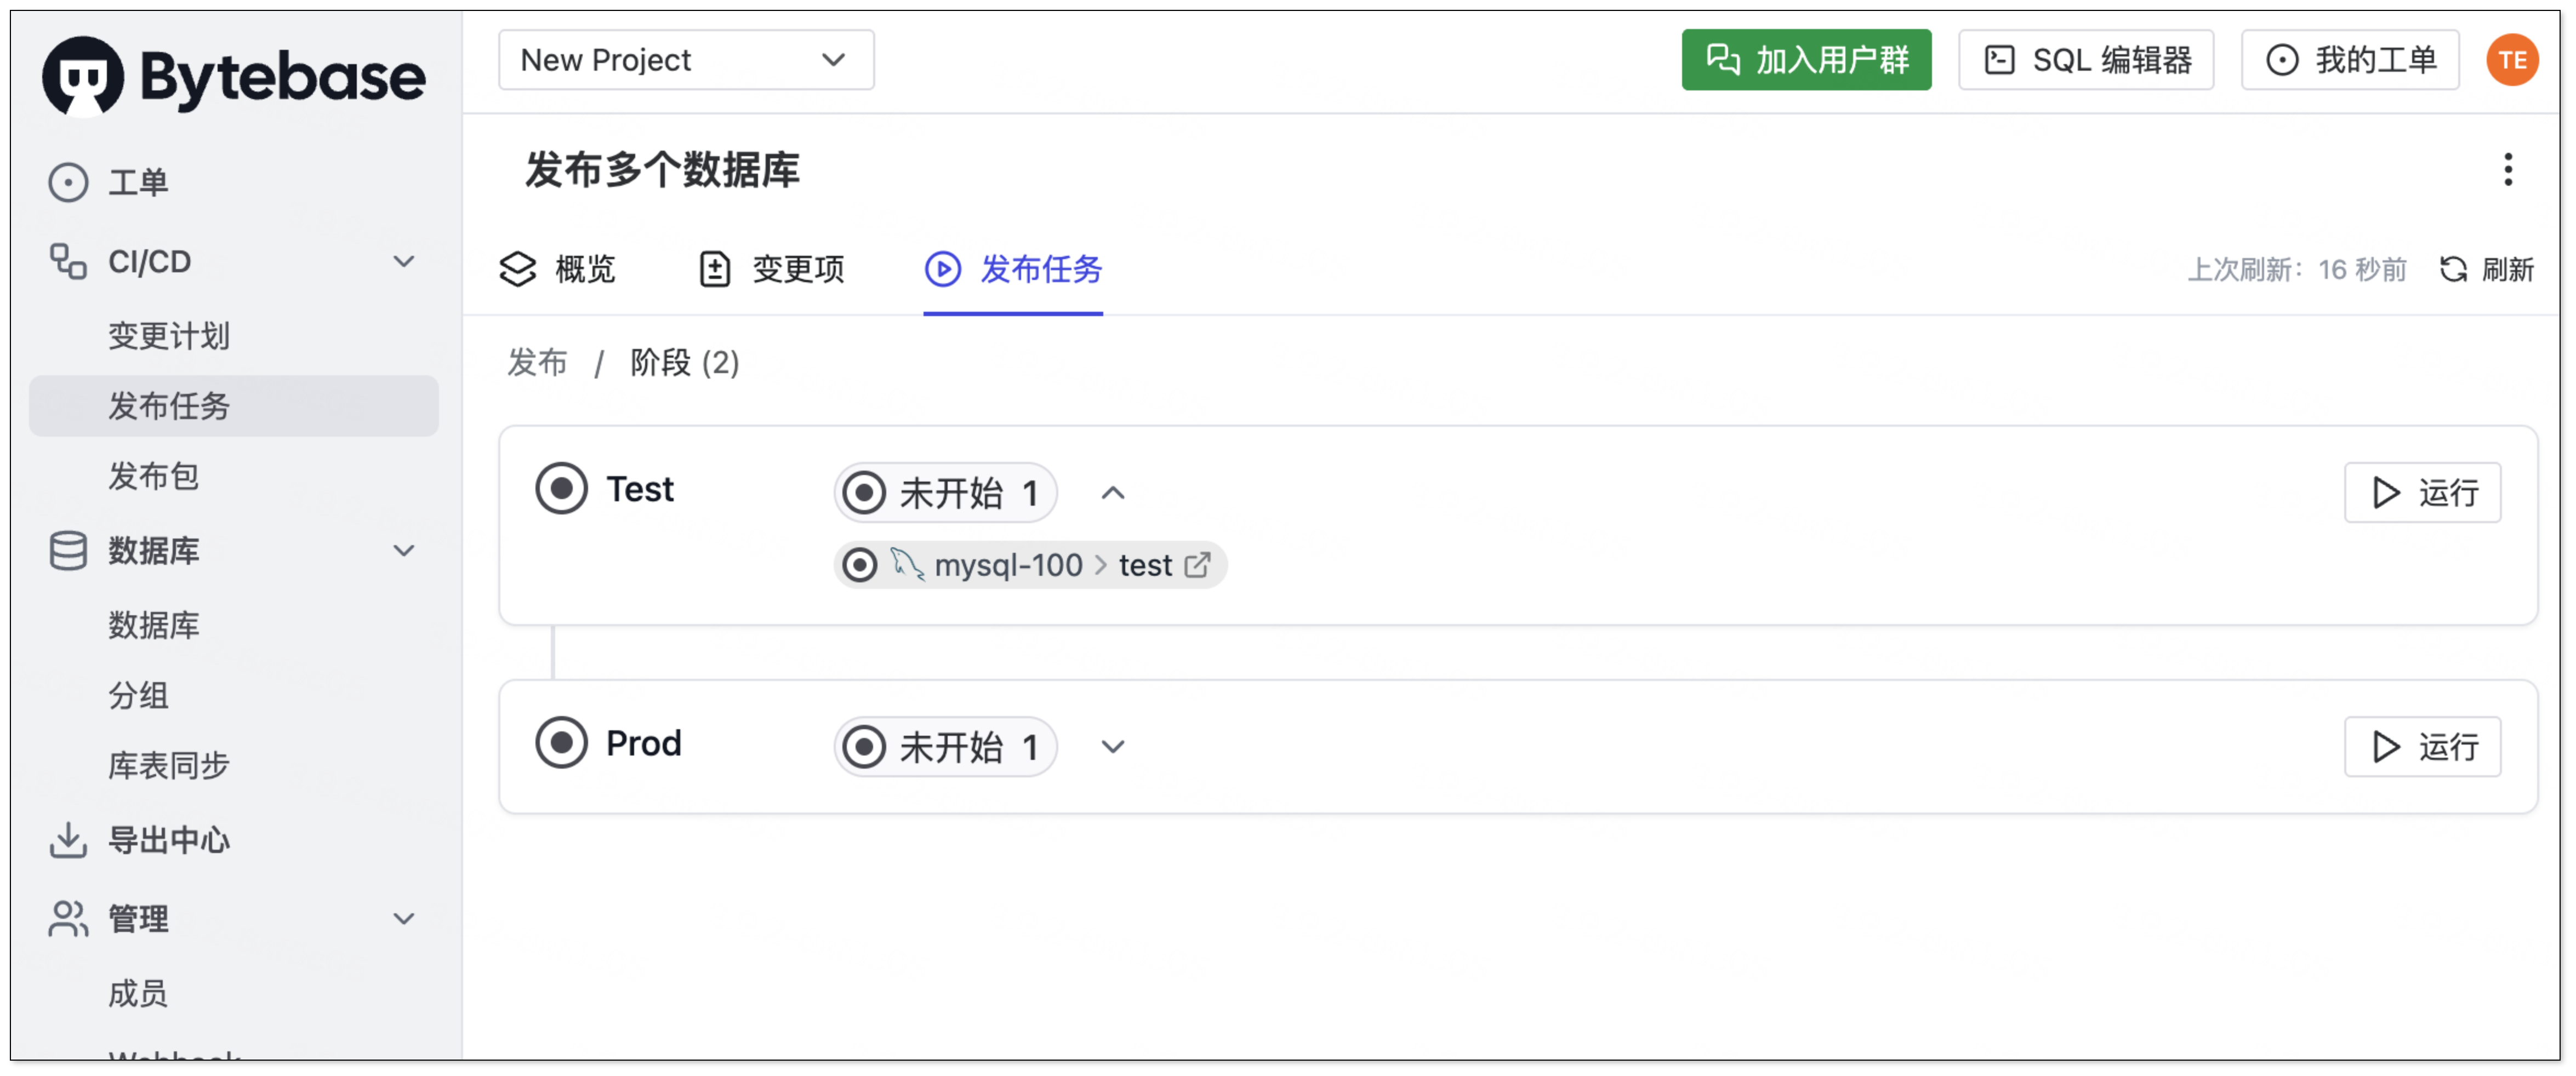Click the Test stage status circle
This screenshot has width=2576, height=1076.
coord(561,489)
